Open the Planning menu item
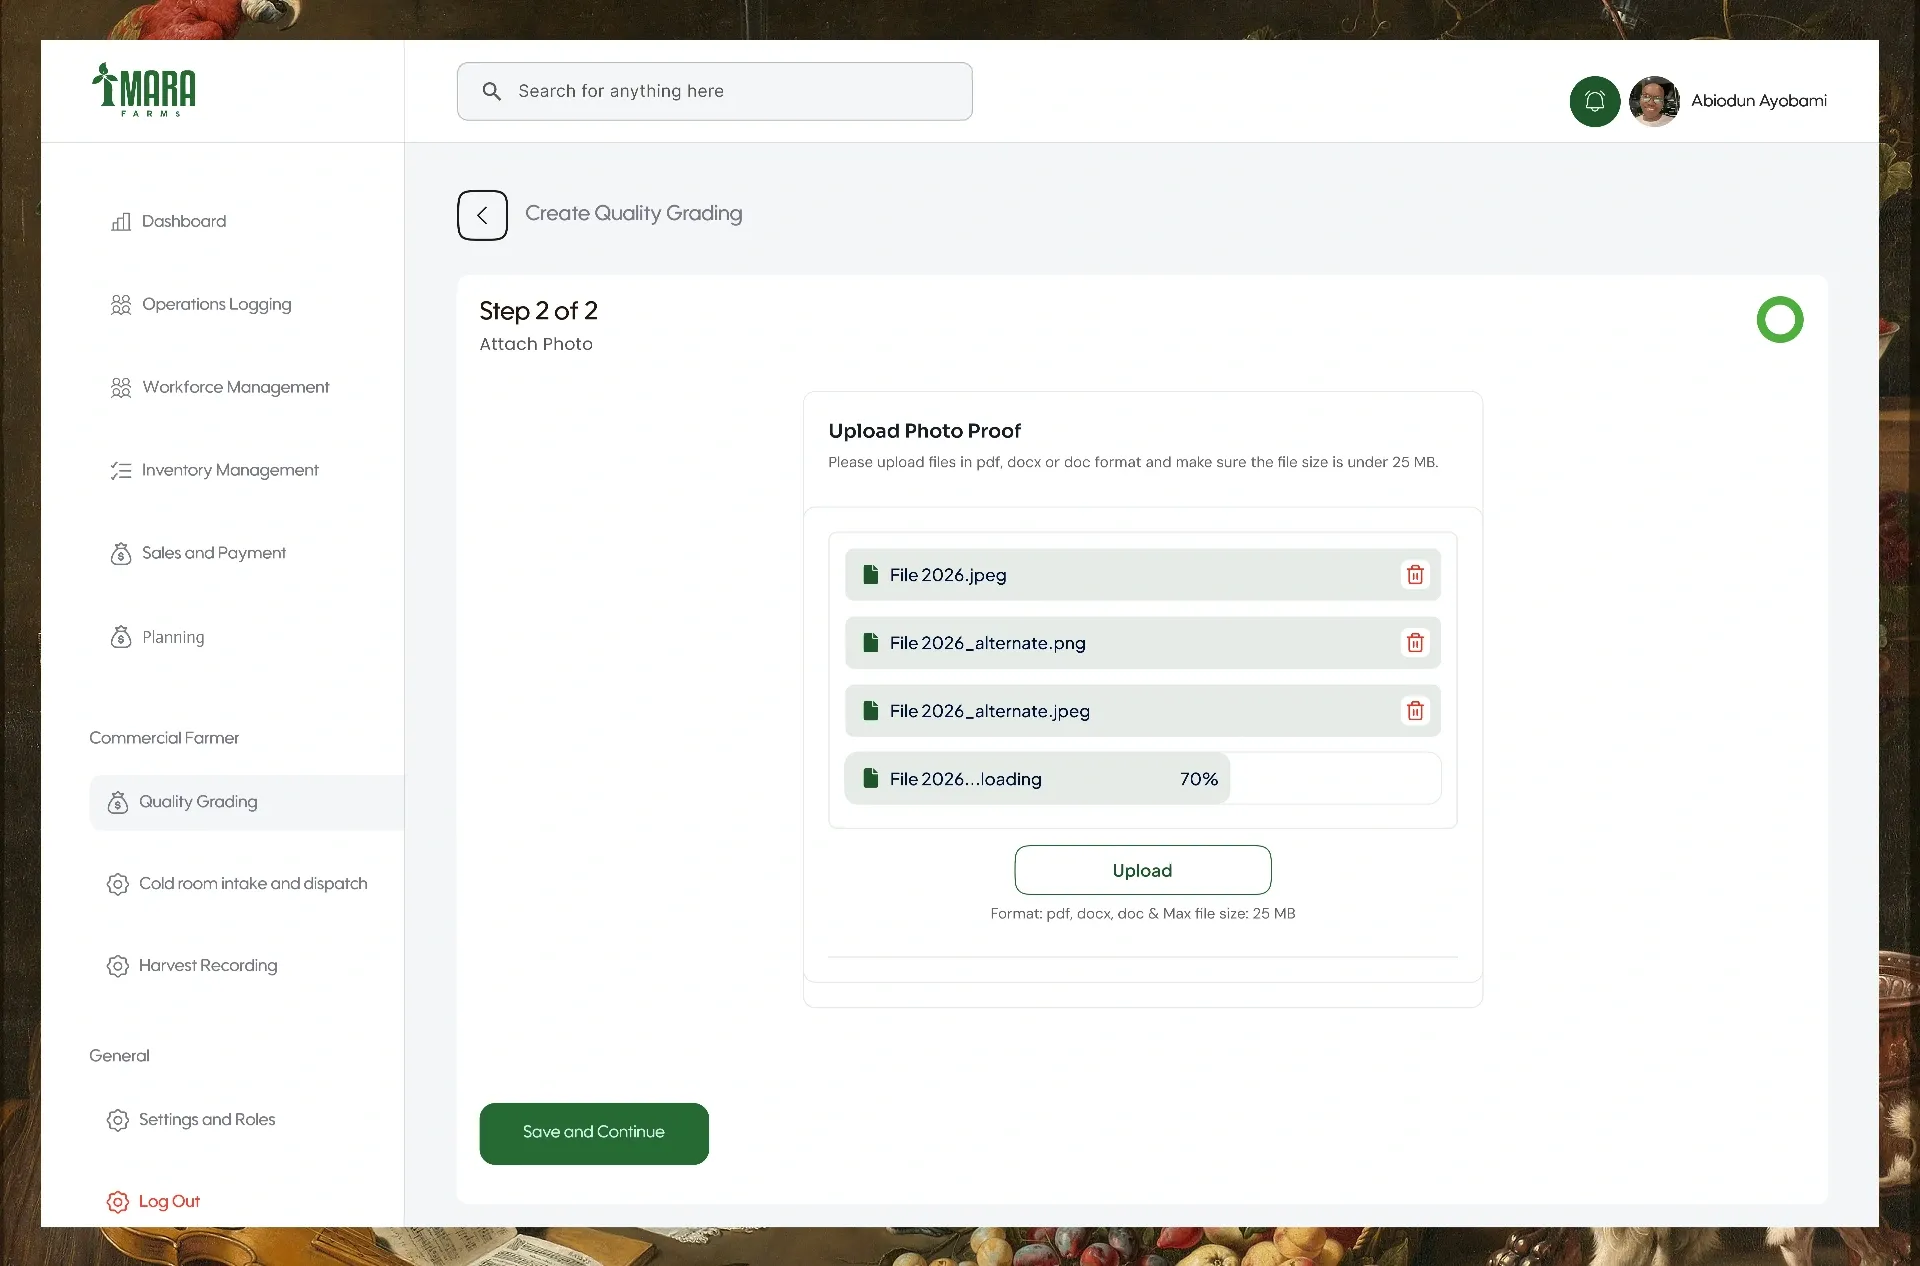The image size is (1920, 1266). point(157,637)
